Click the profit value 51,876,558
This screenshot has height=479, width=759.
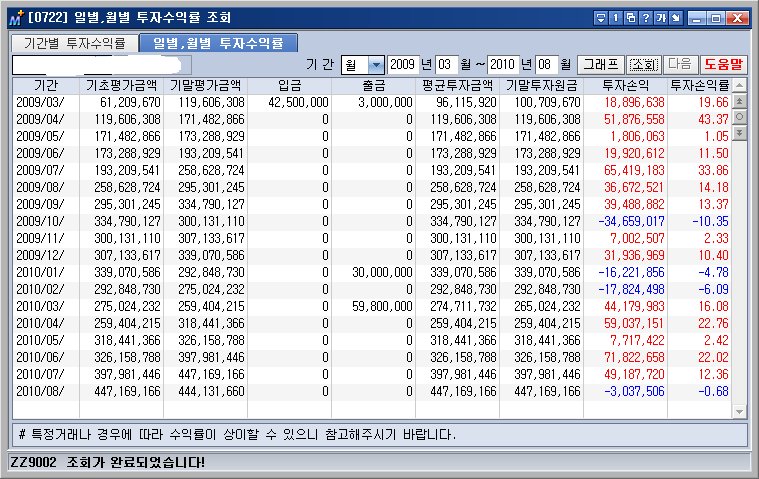click(634, 120)
